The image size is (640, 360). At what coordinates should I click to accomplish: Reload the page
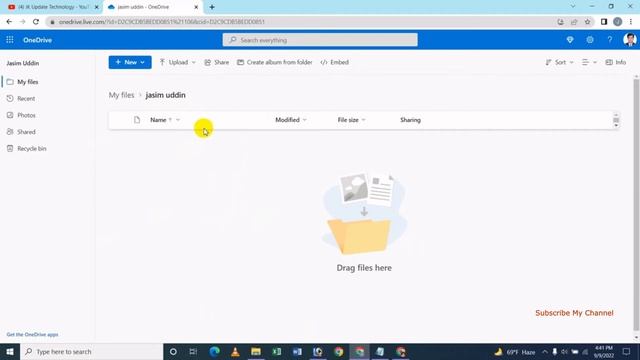click(36, 22)
